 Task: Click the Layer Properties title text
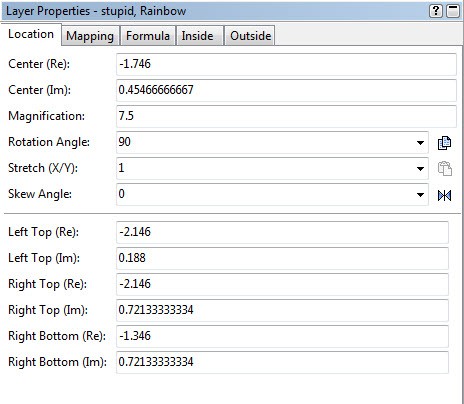(x=96, y=11)
